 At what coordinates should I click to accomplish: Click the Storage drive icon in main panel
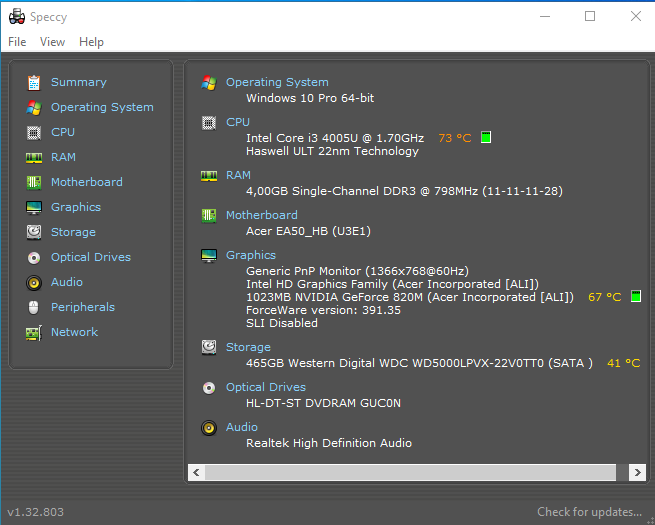(209, 347)
